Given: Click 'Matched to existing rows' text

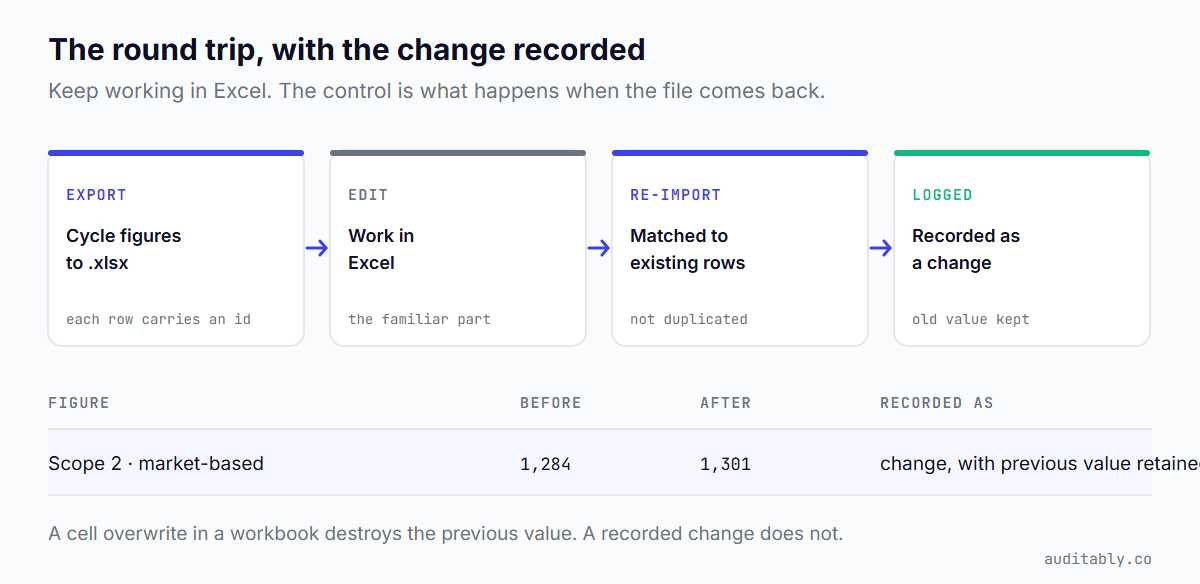Looking at the screenshot, I should pos(688,250).
